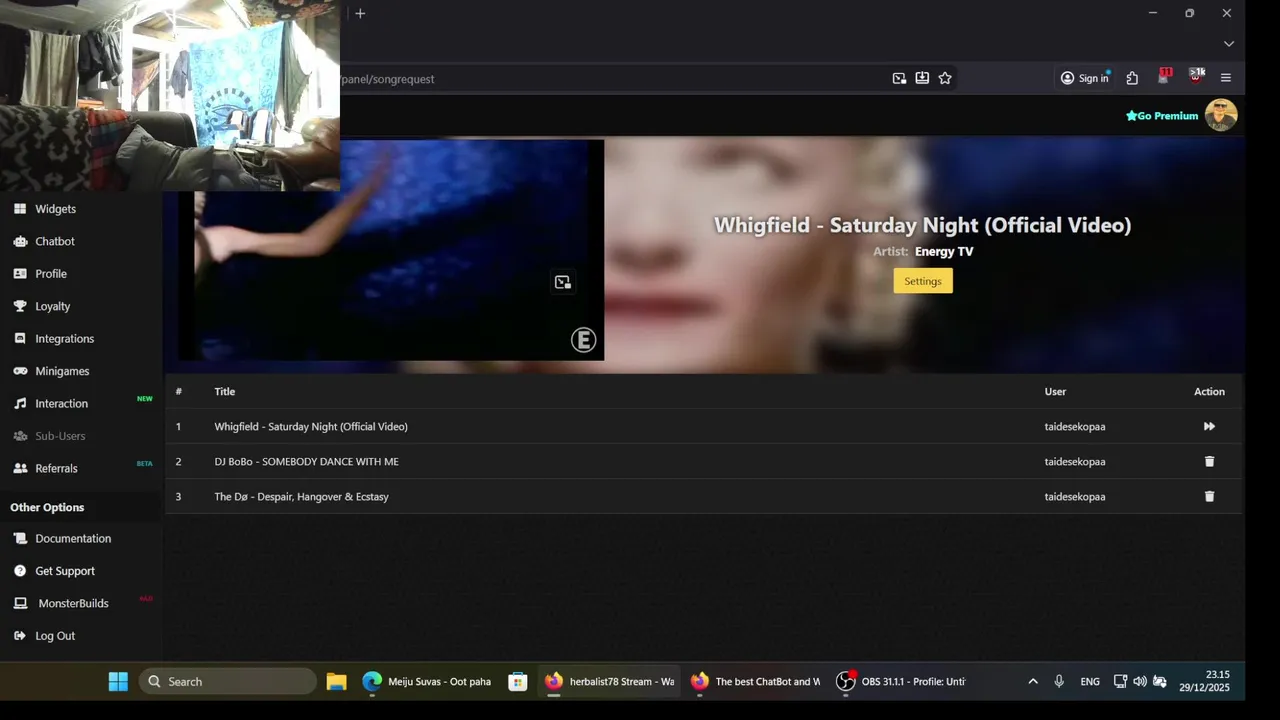
Task: Open File Explorer from taskbar
Action: (336, 681)
